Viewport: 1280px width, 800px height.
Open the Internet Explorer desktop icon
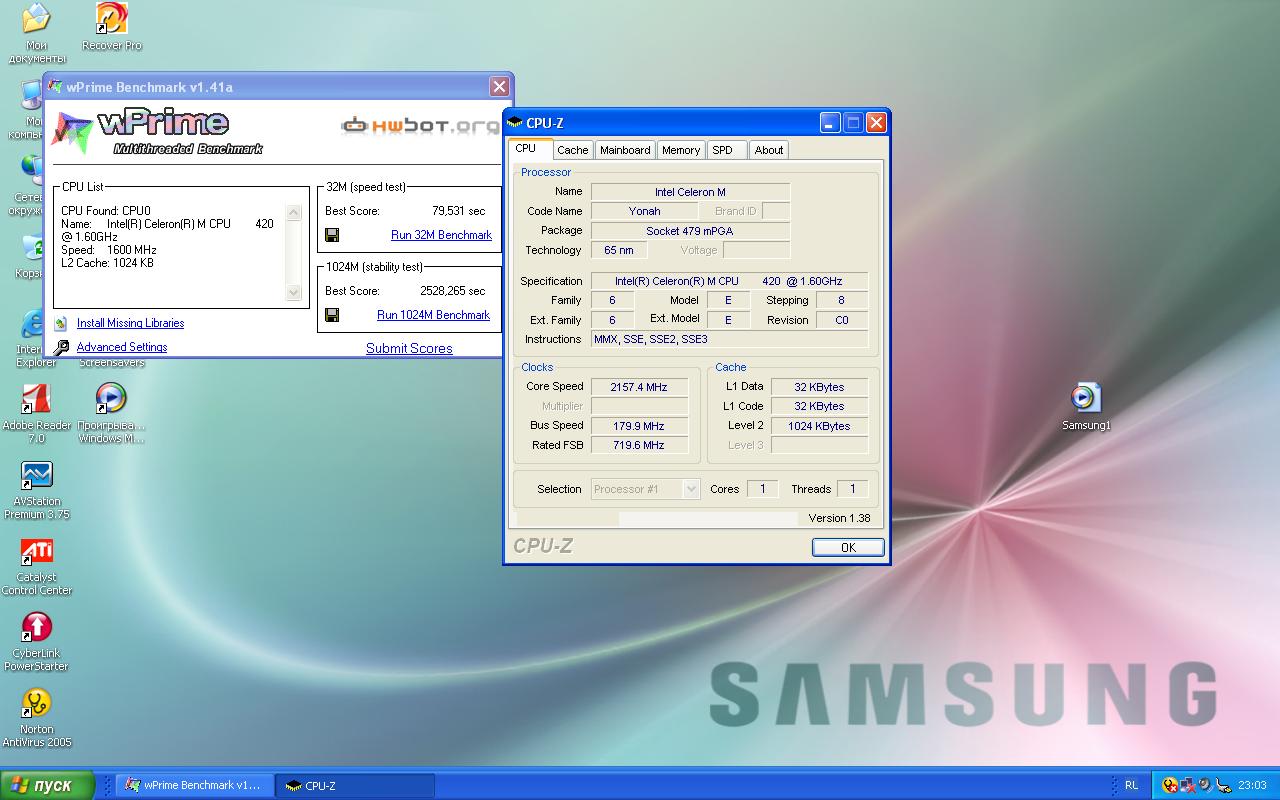pos(33,340)
